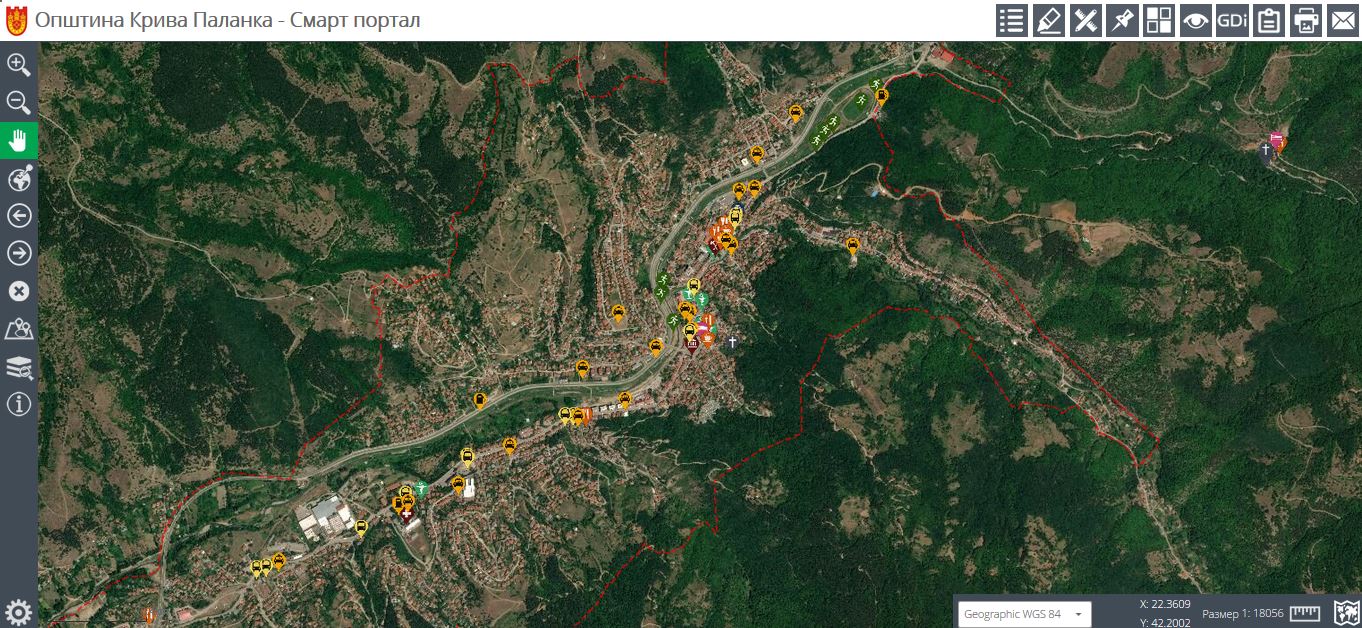Viewport: 1362px width, 628px height.
Task: Click the GDi button
Action: [1232, 21]
